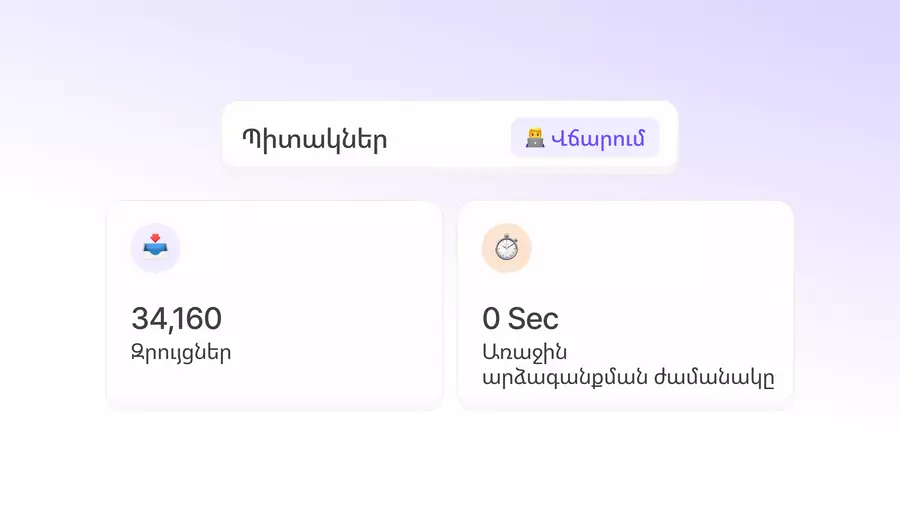Click the 34,160 conversations count
This screenshot has width=900, height=506.
tap(177, 319)
